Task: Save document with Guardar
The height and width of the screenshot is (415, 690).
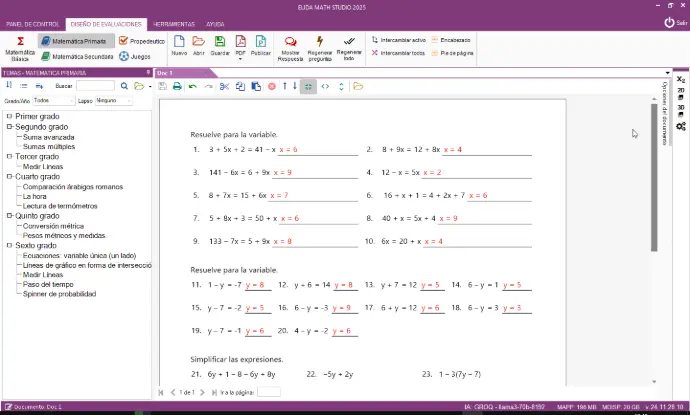Action: click(x=220, y=46)
